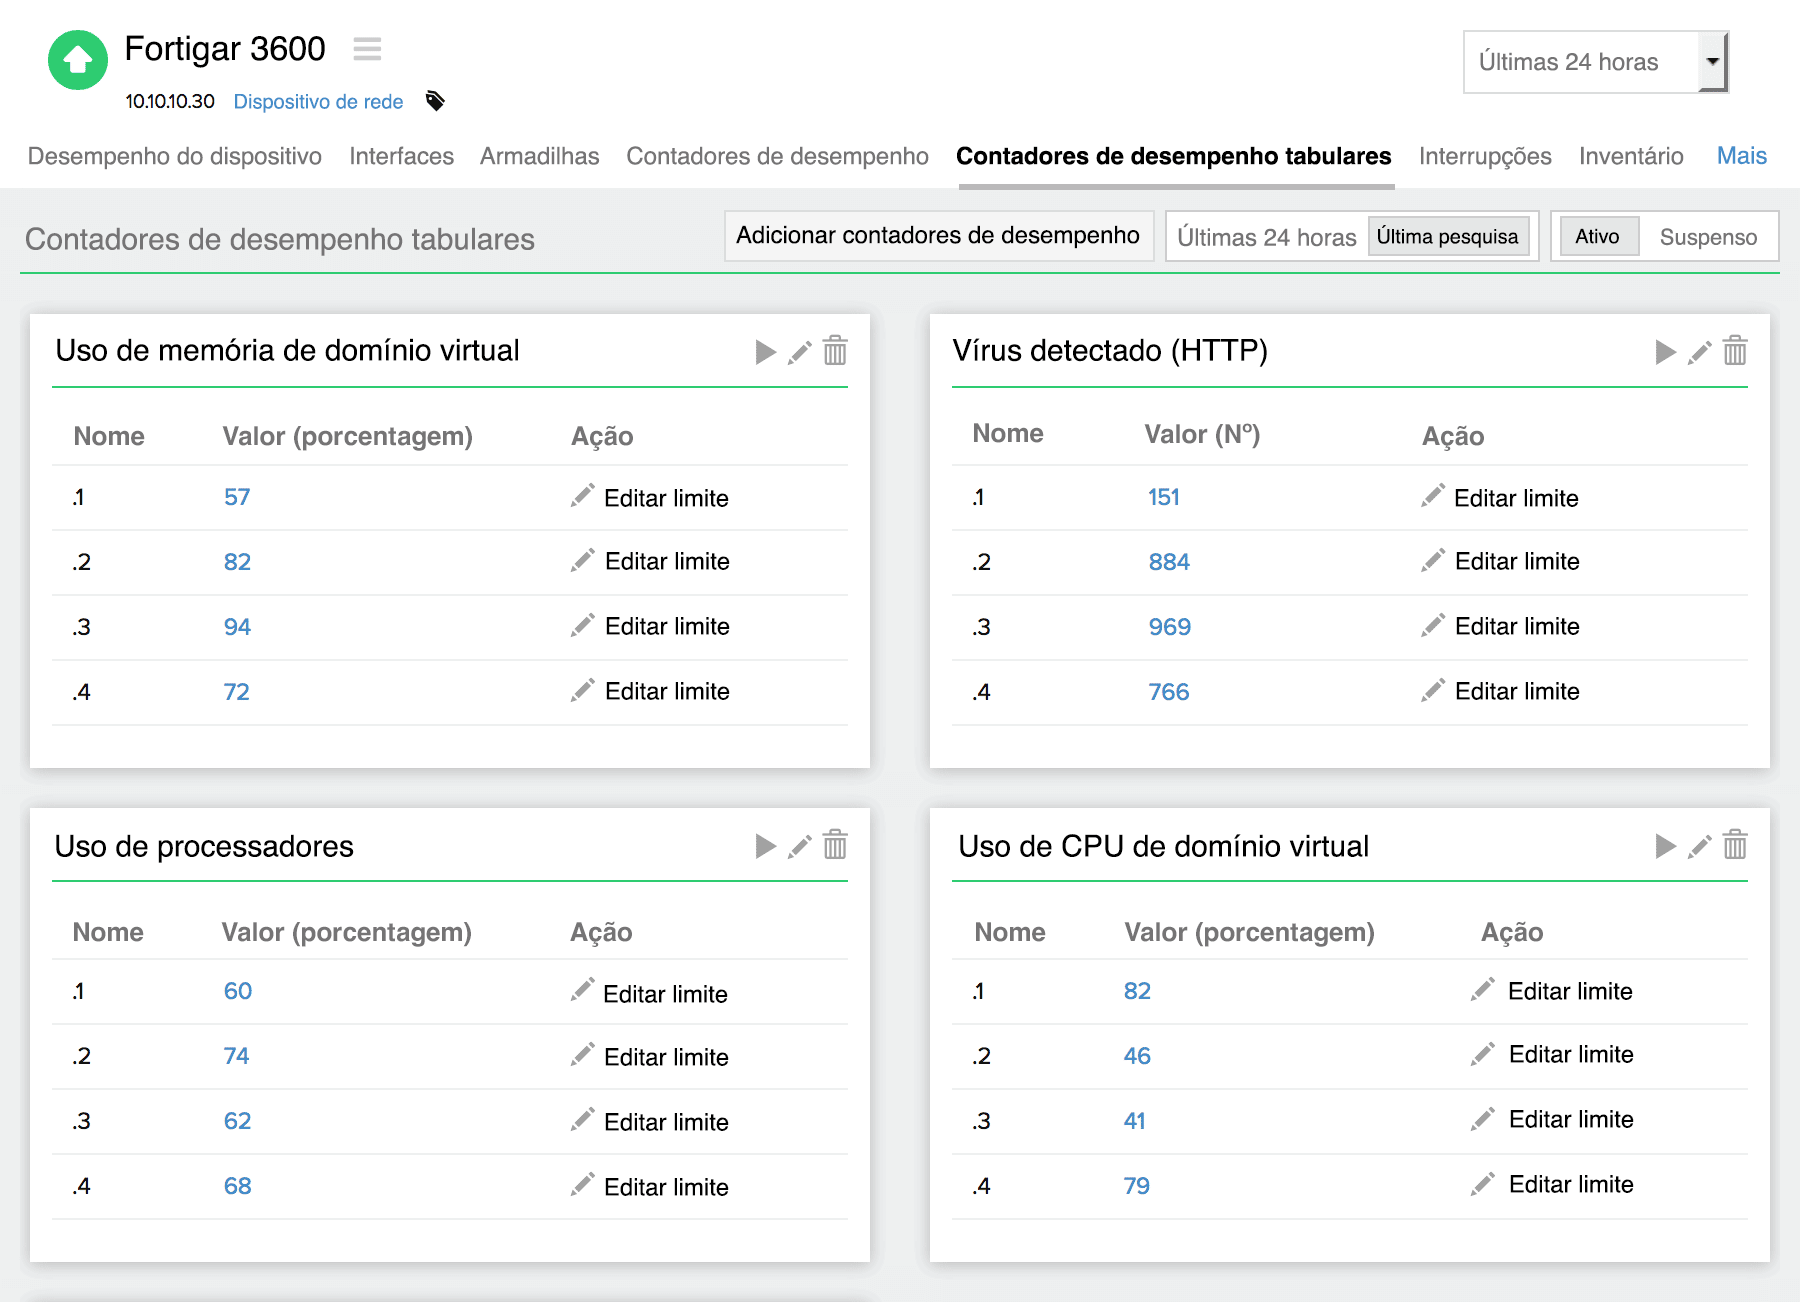The width and height of the screenshot is (1800, 1302).
Task: Switch to the Interfaces tab
Action: point(400,156)
